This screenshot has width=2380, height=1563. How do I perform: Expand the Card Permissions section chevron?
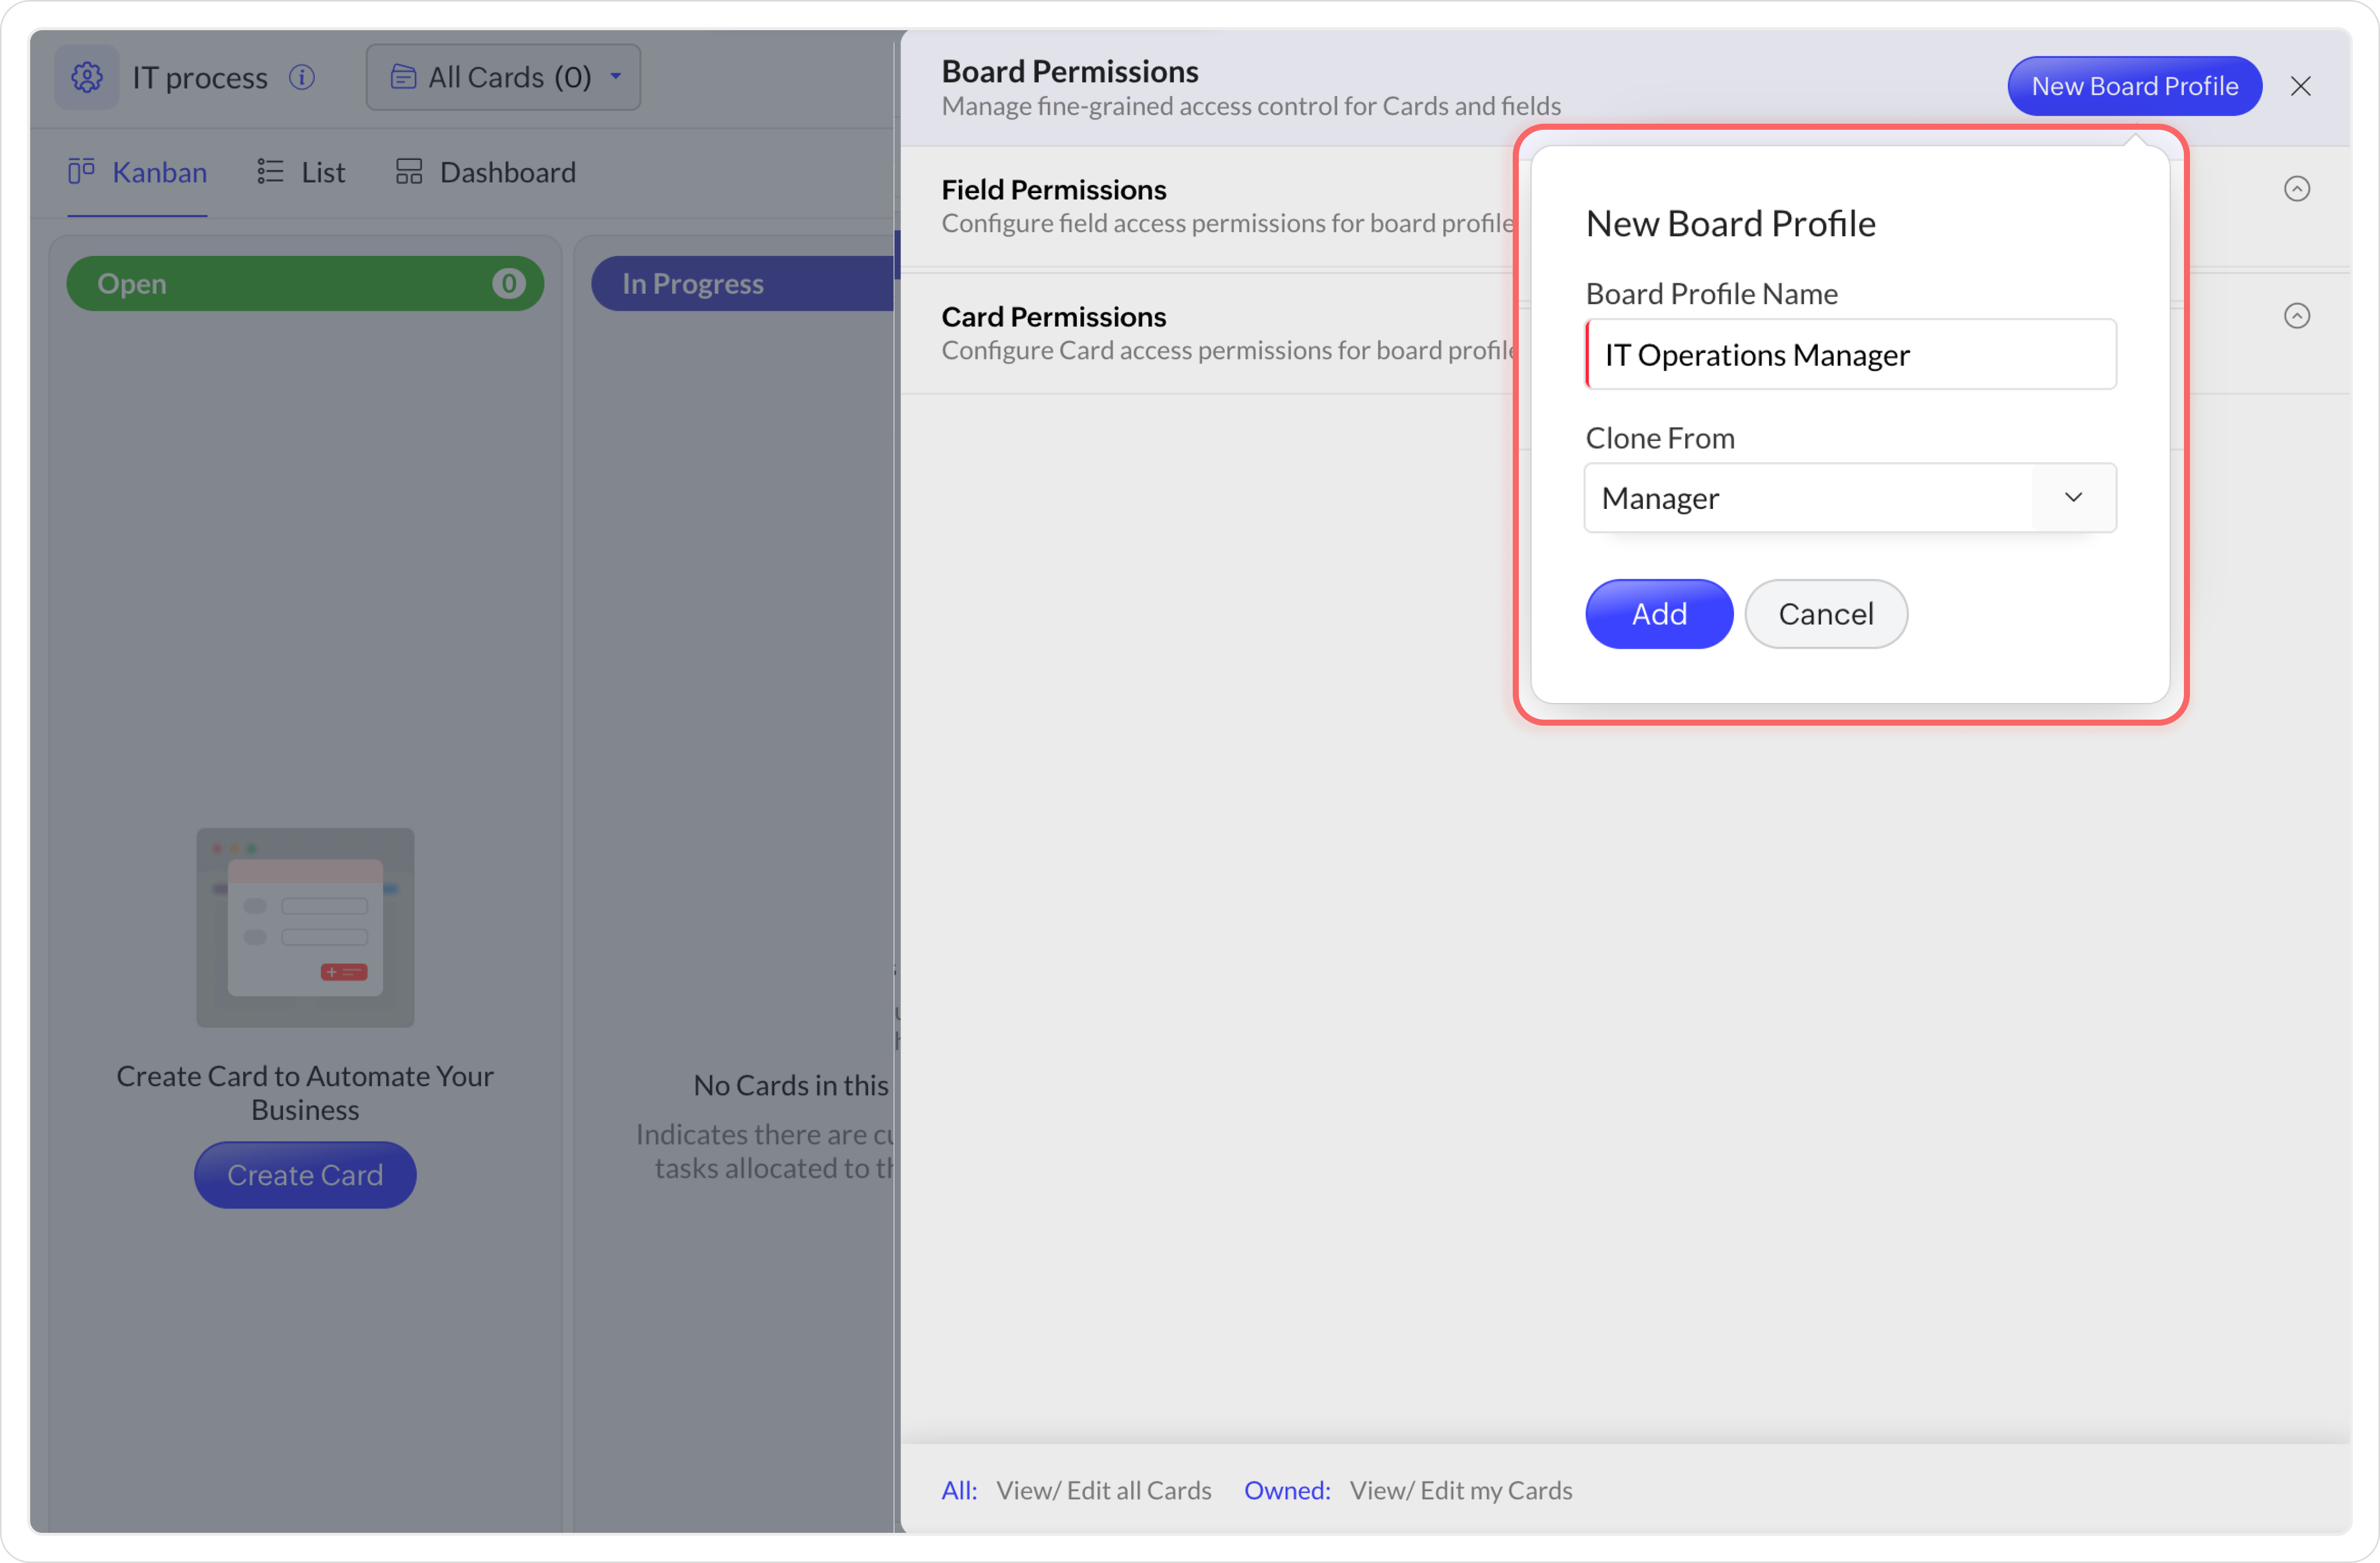pyautogui.click(x=2296, y=316)
